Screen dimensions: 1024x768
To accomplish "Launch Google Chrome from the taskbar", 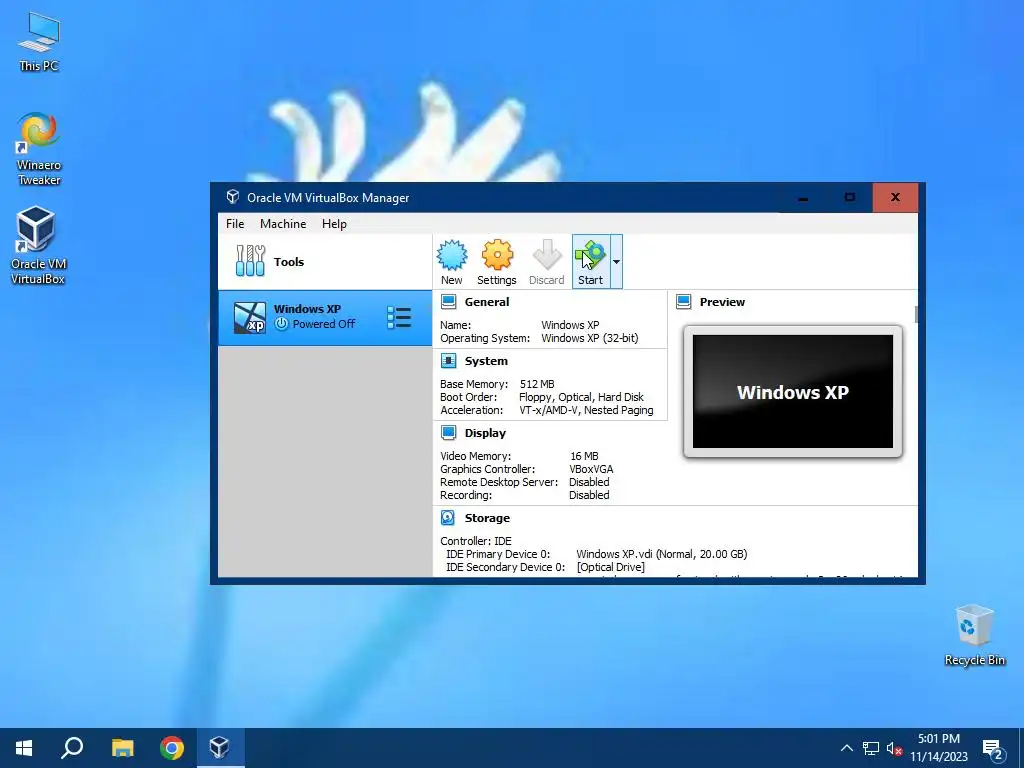I will click(172, 748).
